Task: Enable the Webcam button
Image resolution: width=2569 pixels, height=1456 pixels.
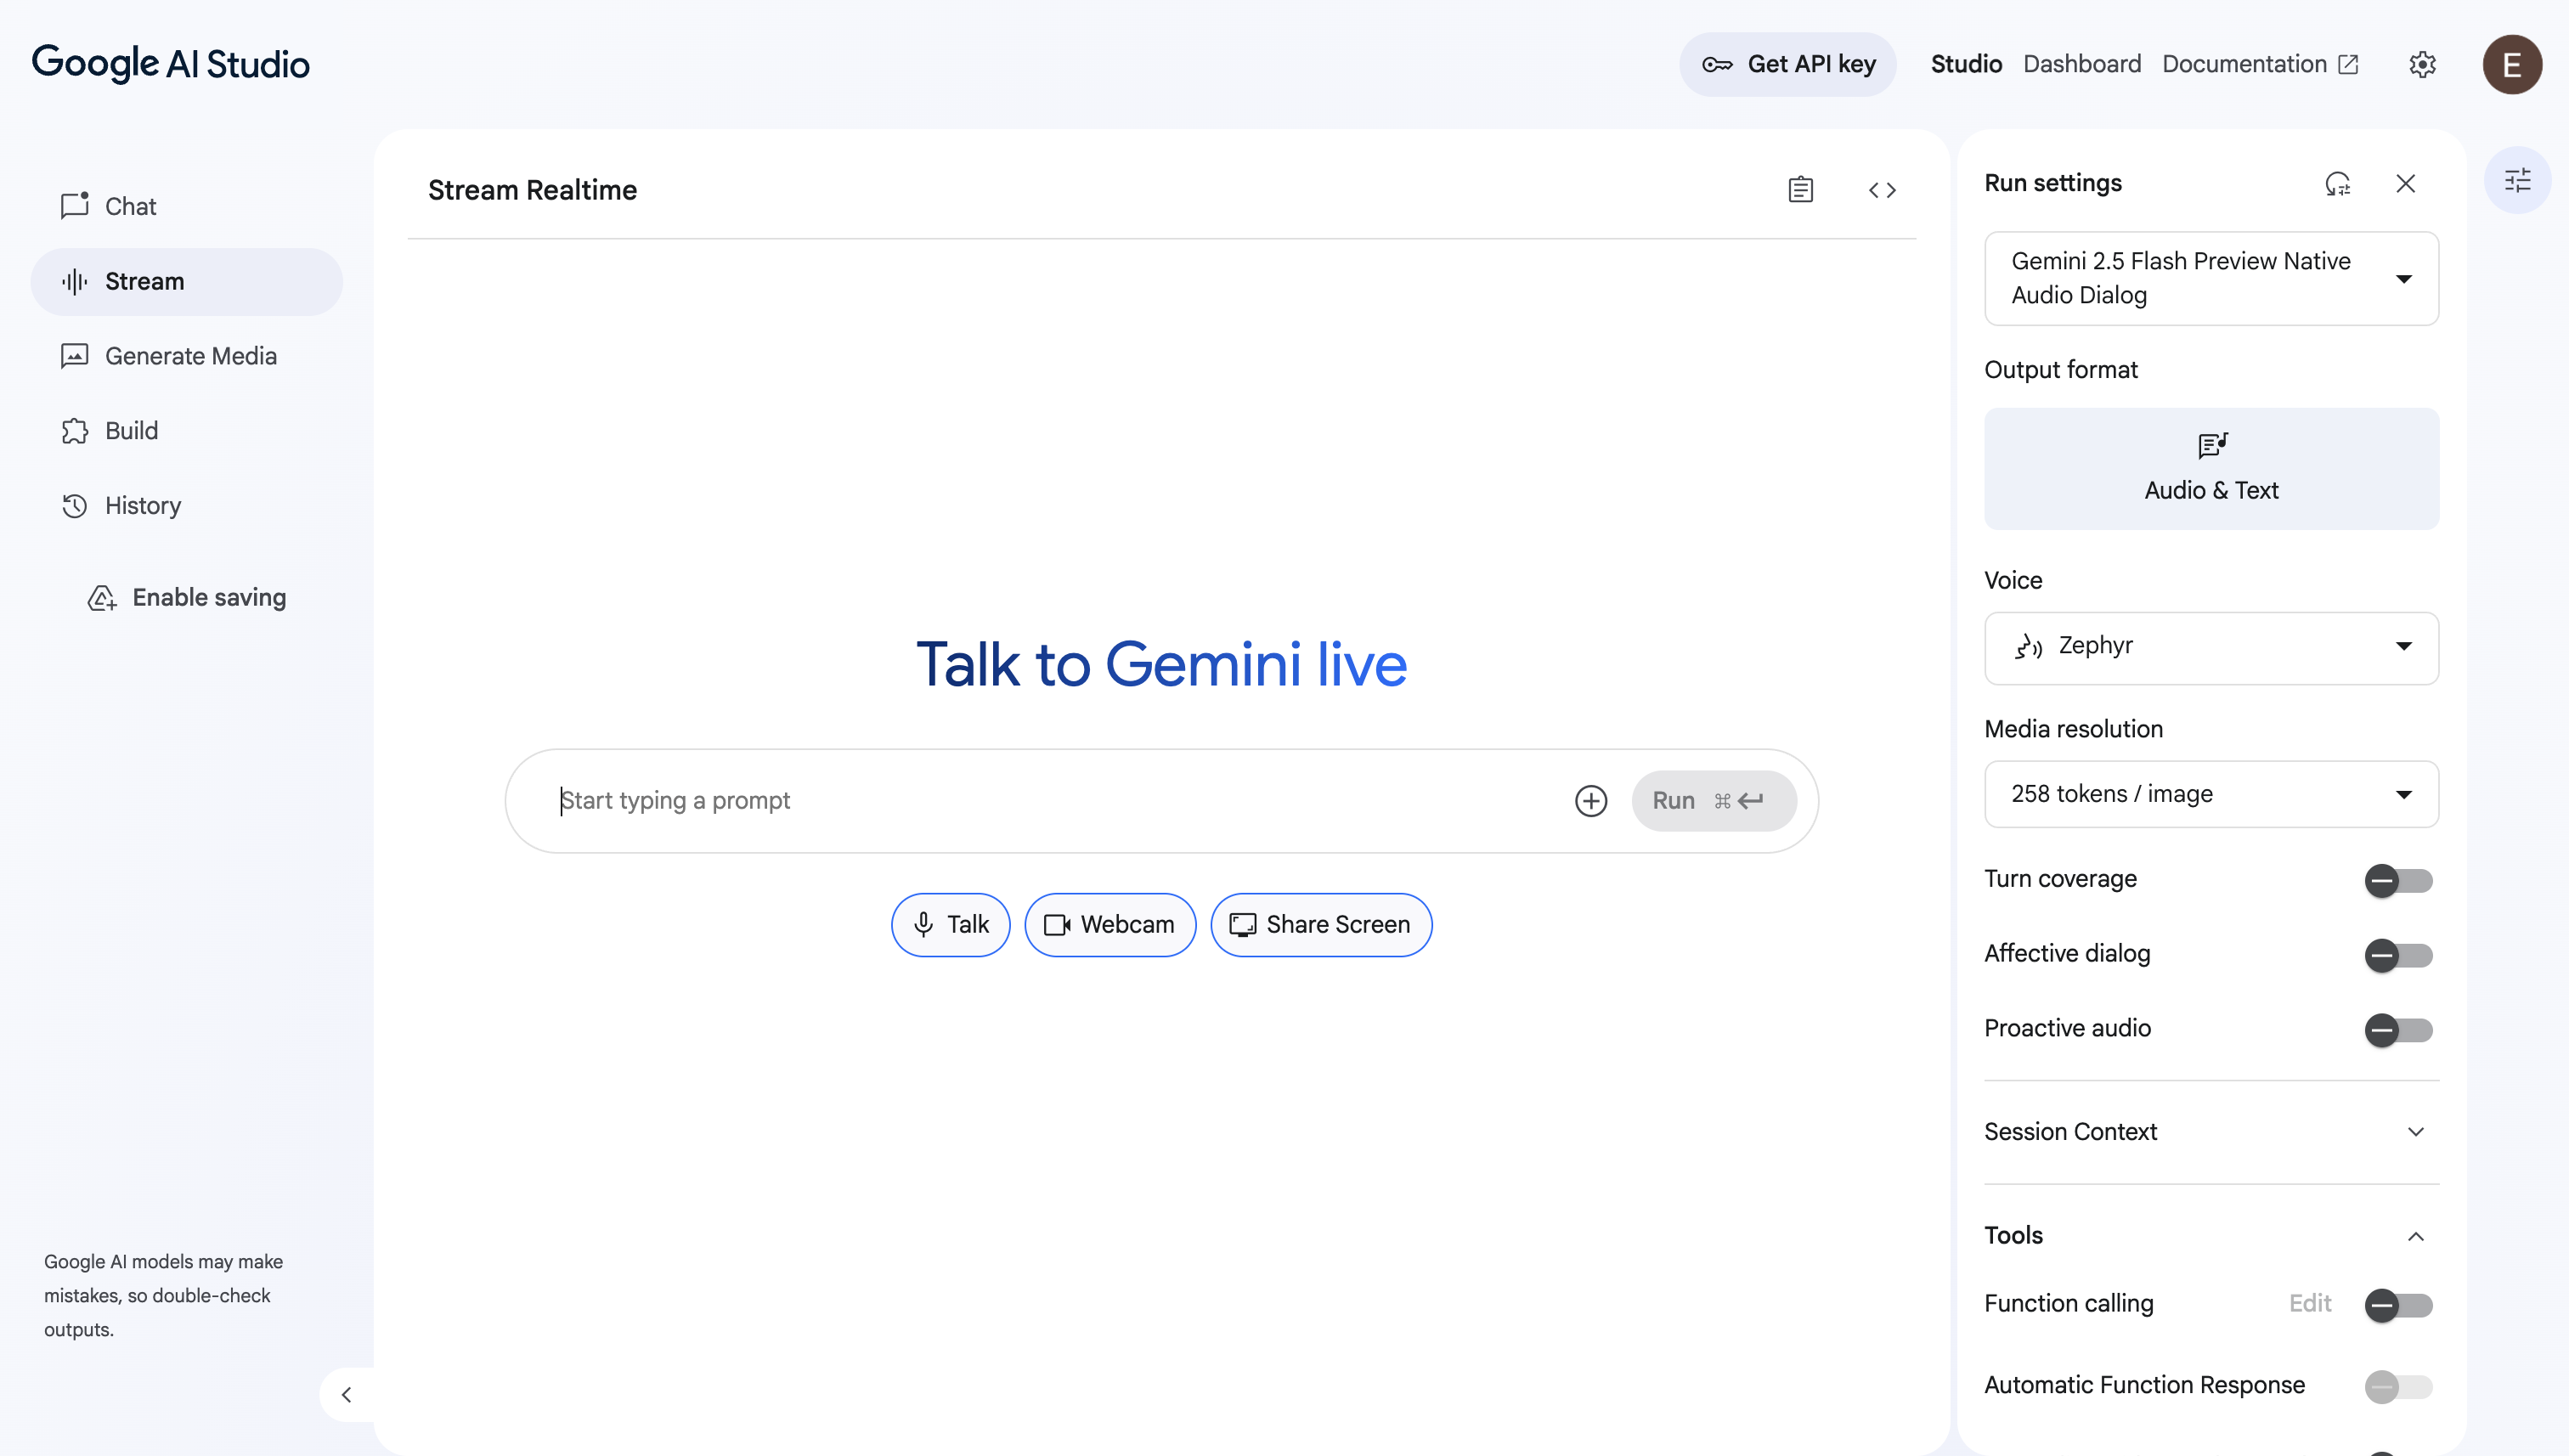Action: click(1110, 925)
